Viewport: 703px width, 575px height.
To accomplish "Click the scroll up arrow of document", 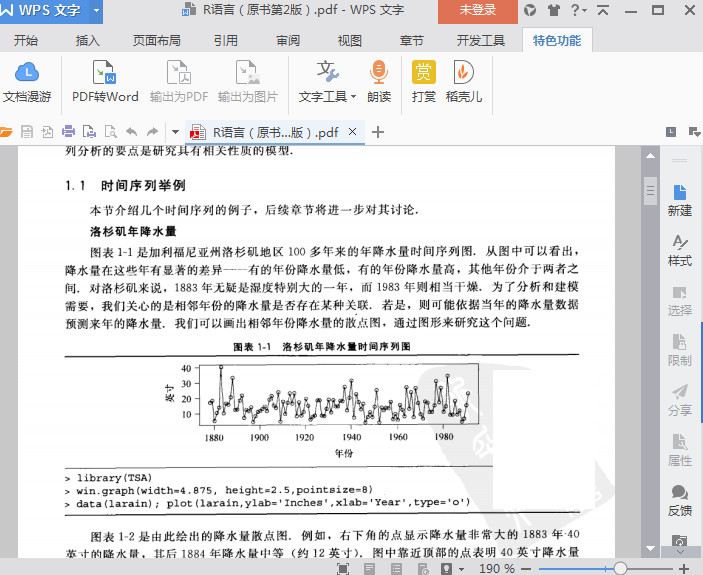I will (650, 156).
